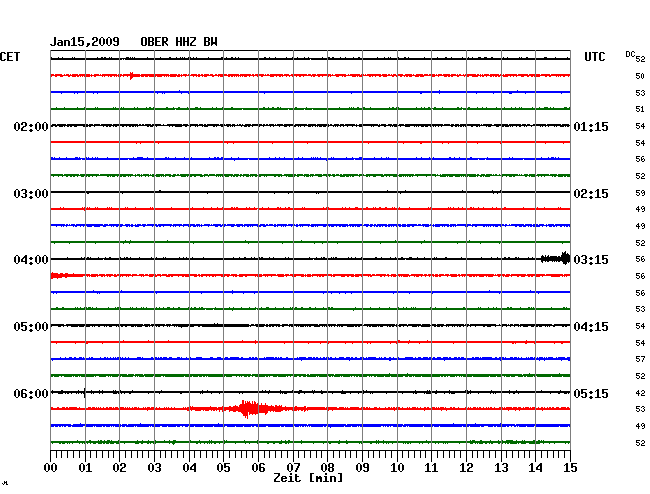Screen dimensions: 650x494
Task: Click the DC value 59
Action: click(x=640, y=193)
